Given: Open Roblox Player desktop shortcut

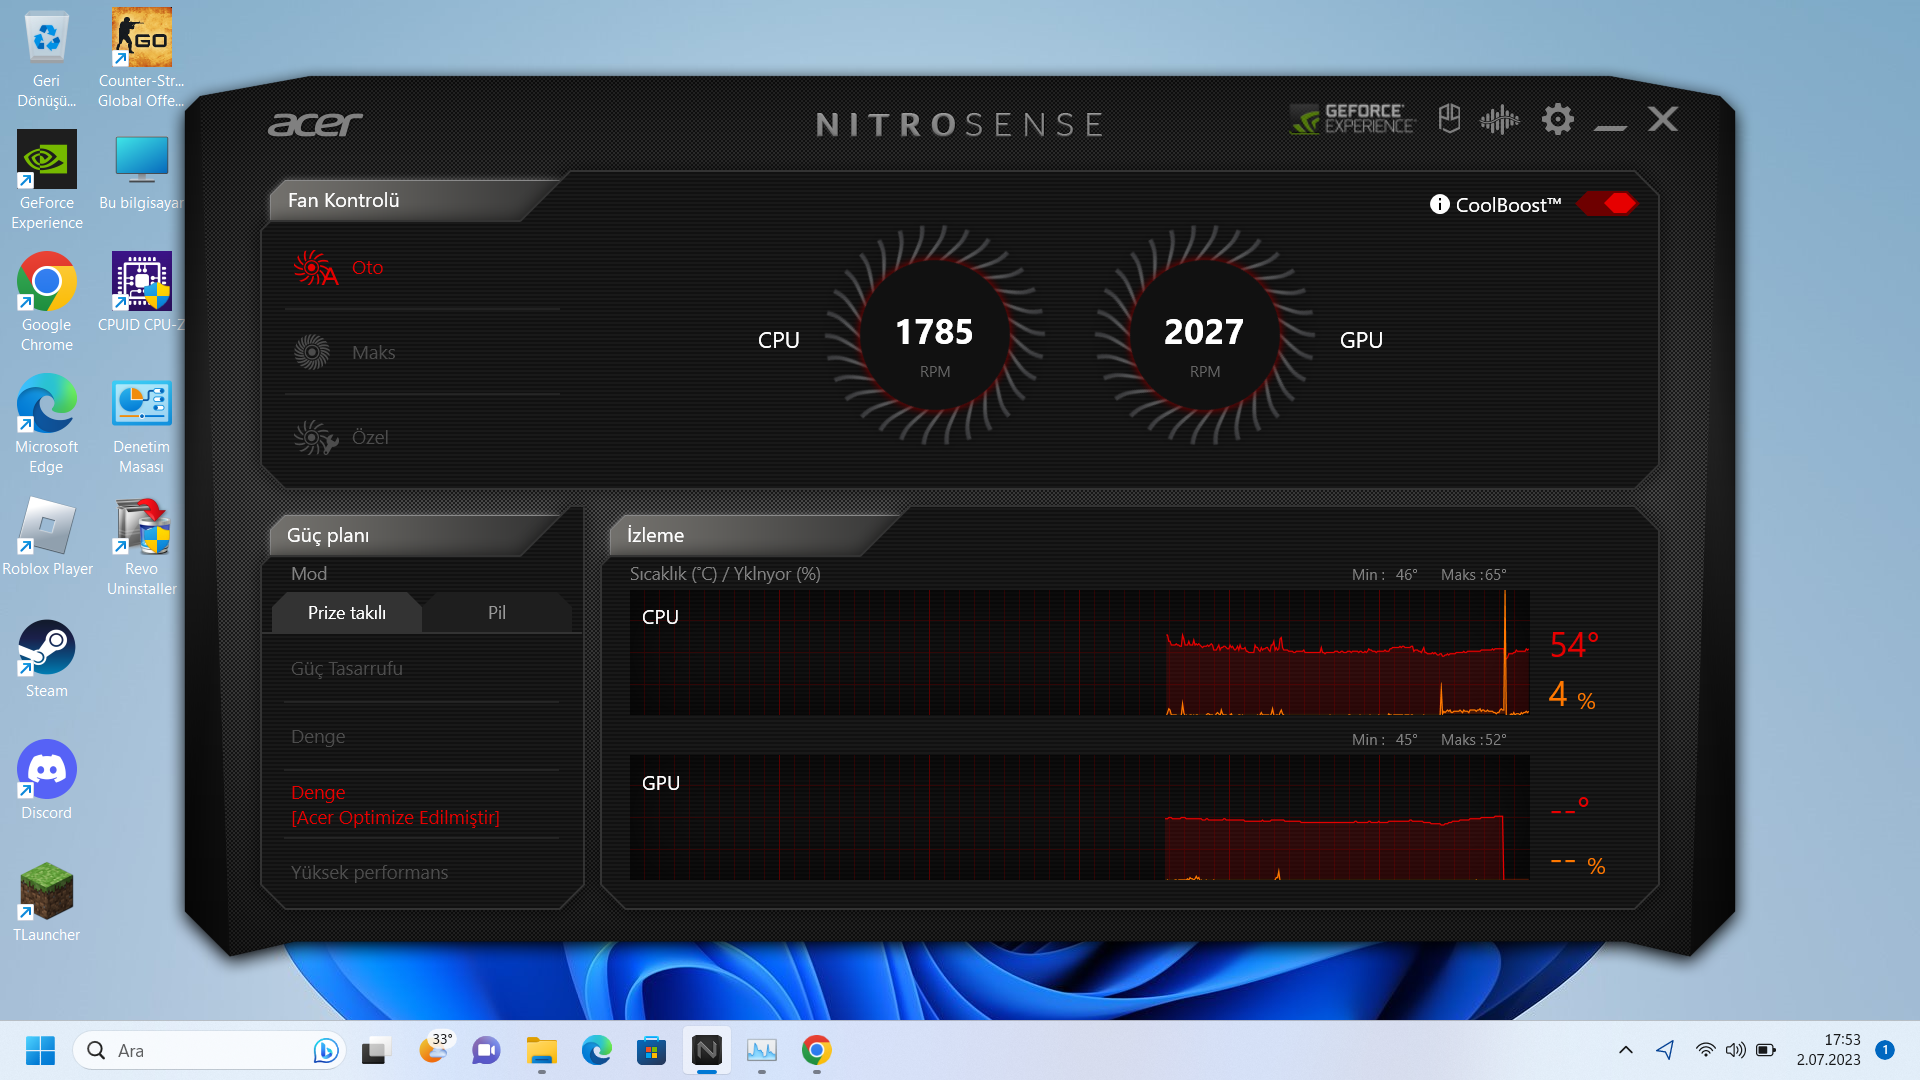Looking at the screenshot, I should (x=46, y=537).
